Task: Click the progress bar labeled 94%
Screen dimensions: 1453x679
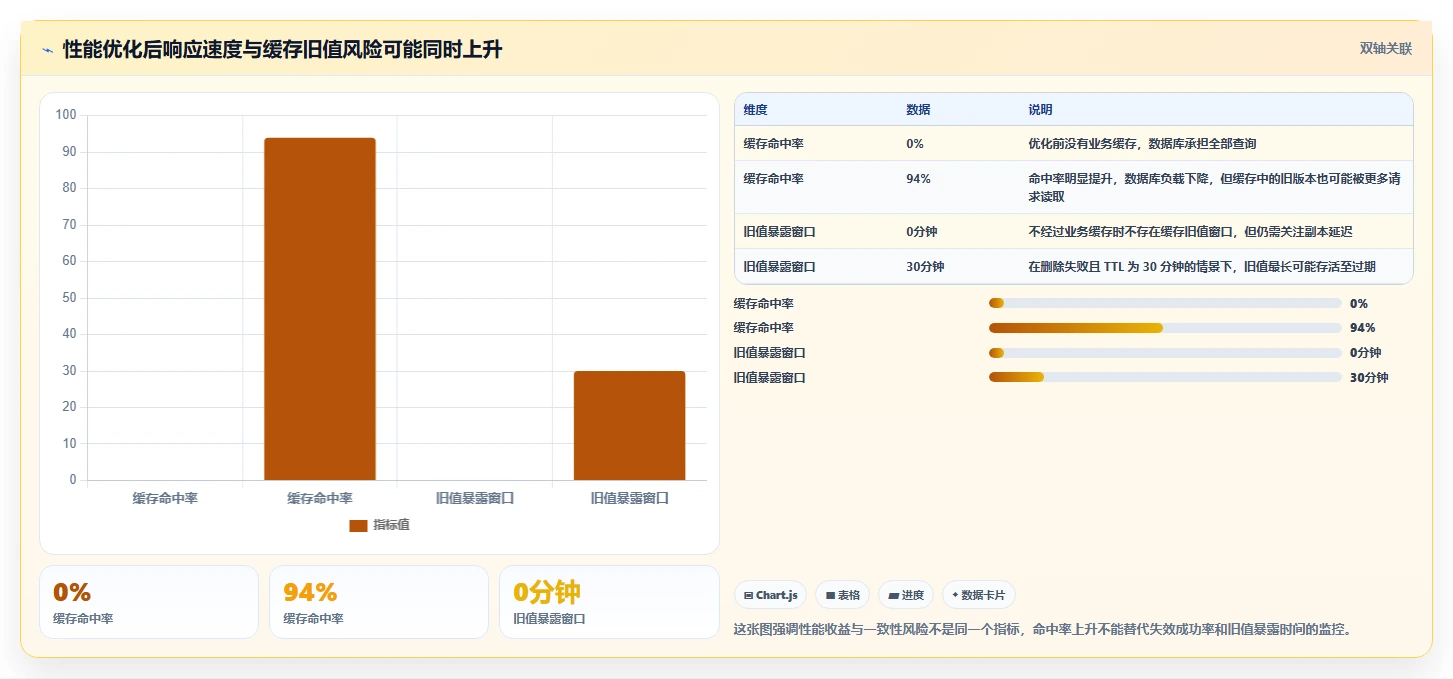Action: click(x=1165, y=328)
